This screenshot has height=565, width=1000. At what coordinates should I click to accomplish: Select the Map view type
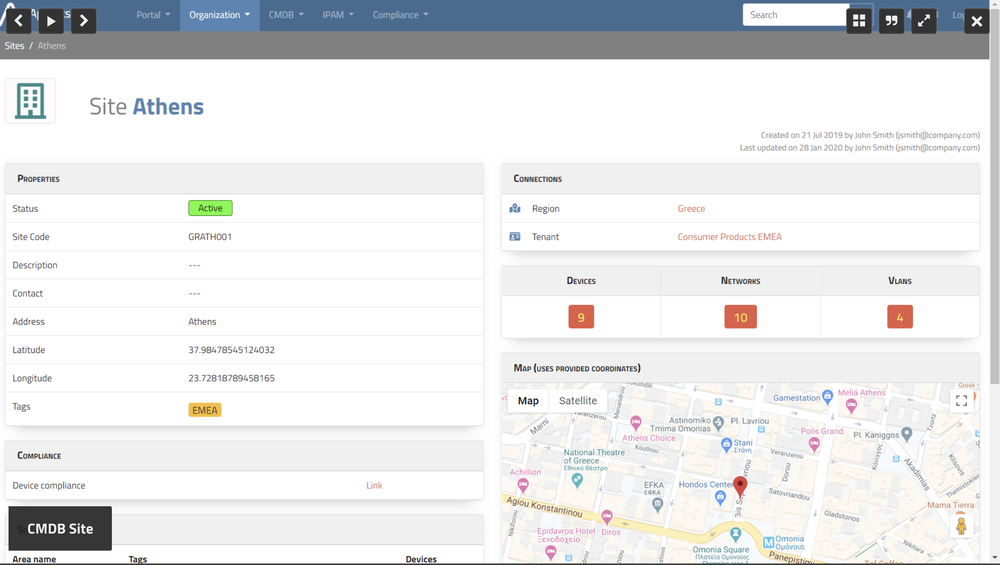pos(528,401)
